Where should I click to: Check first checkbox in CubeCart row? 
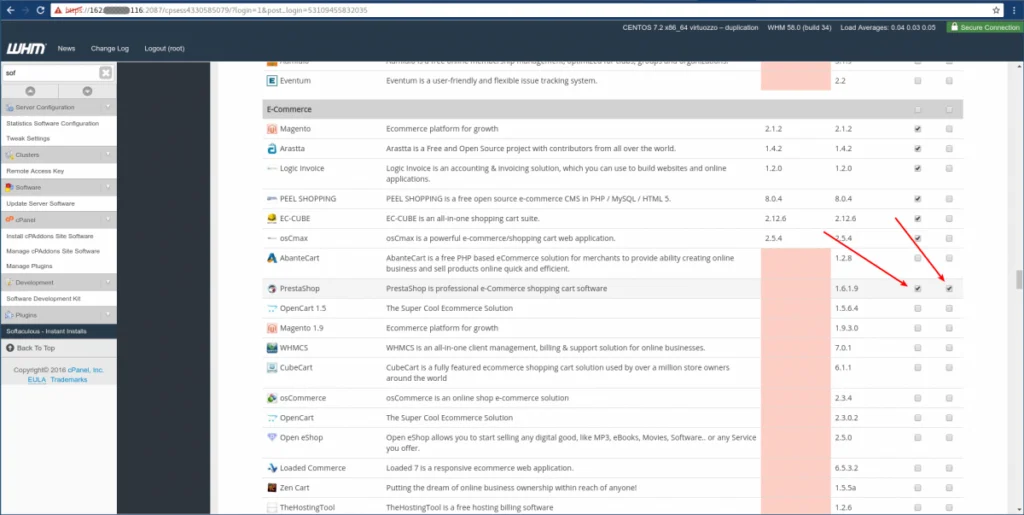coord(918,368)
